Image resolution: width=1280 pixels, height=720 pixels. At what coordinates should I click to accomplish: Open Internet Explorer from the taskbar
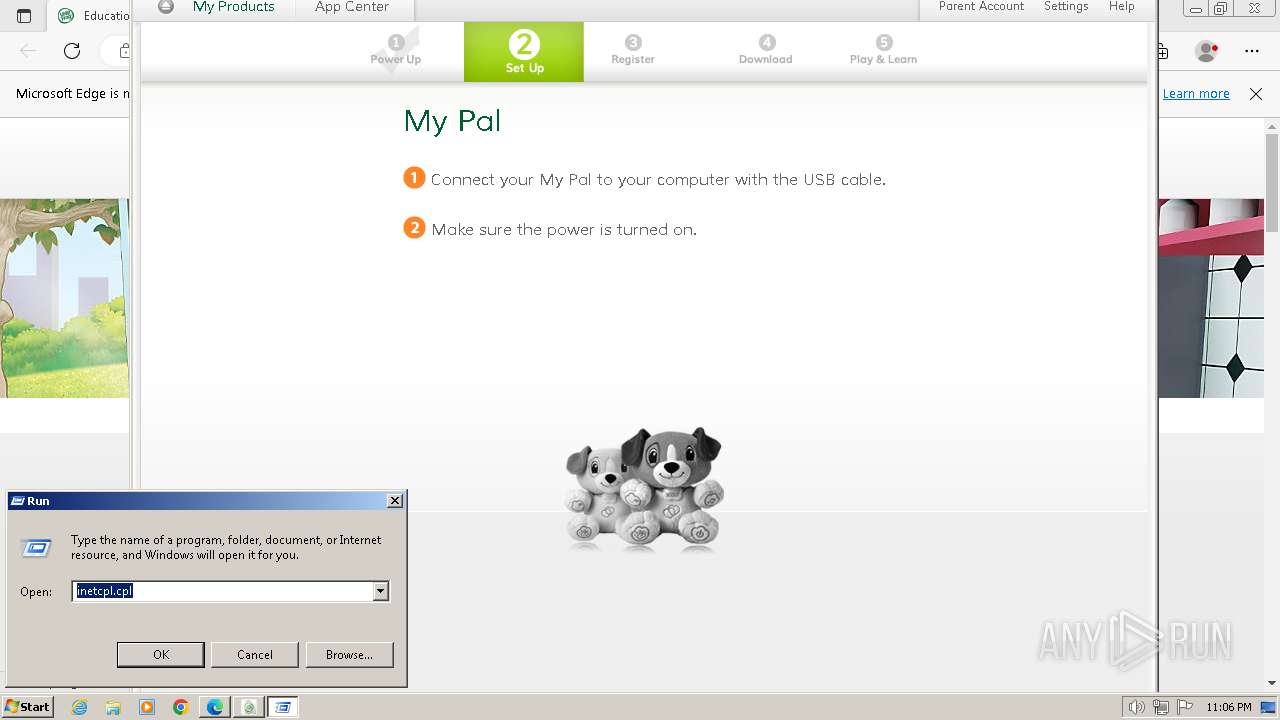coord(79,707)
